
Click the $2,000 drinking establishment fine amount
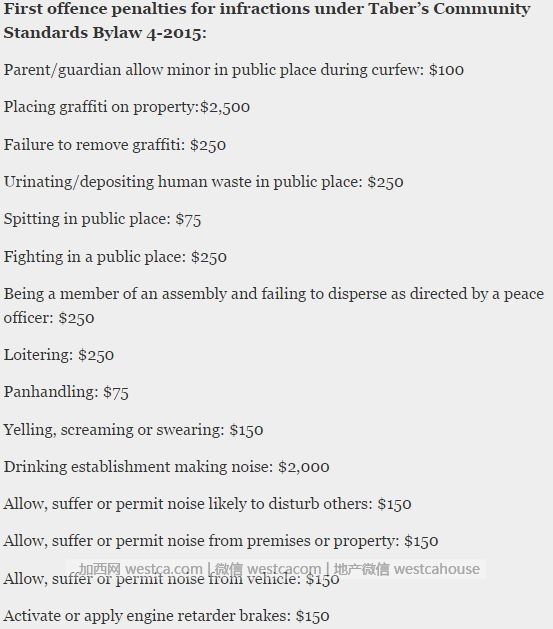[x=304, y=467]
